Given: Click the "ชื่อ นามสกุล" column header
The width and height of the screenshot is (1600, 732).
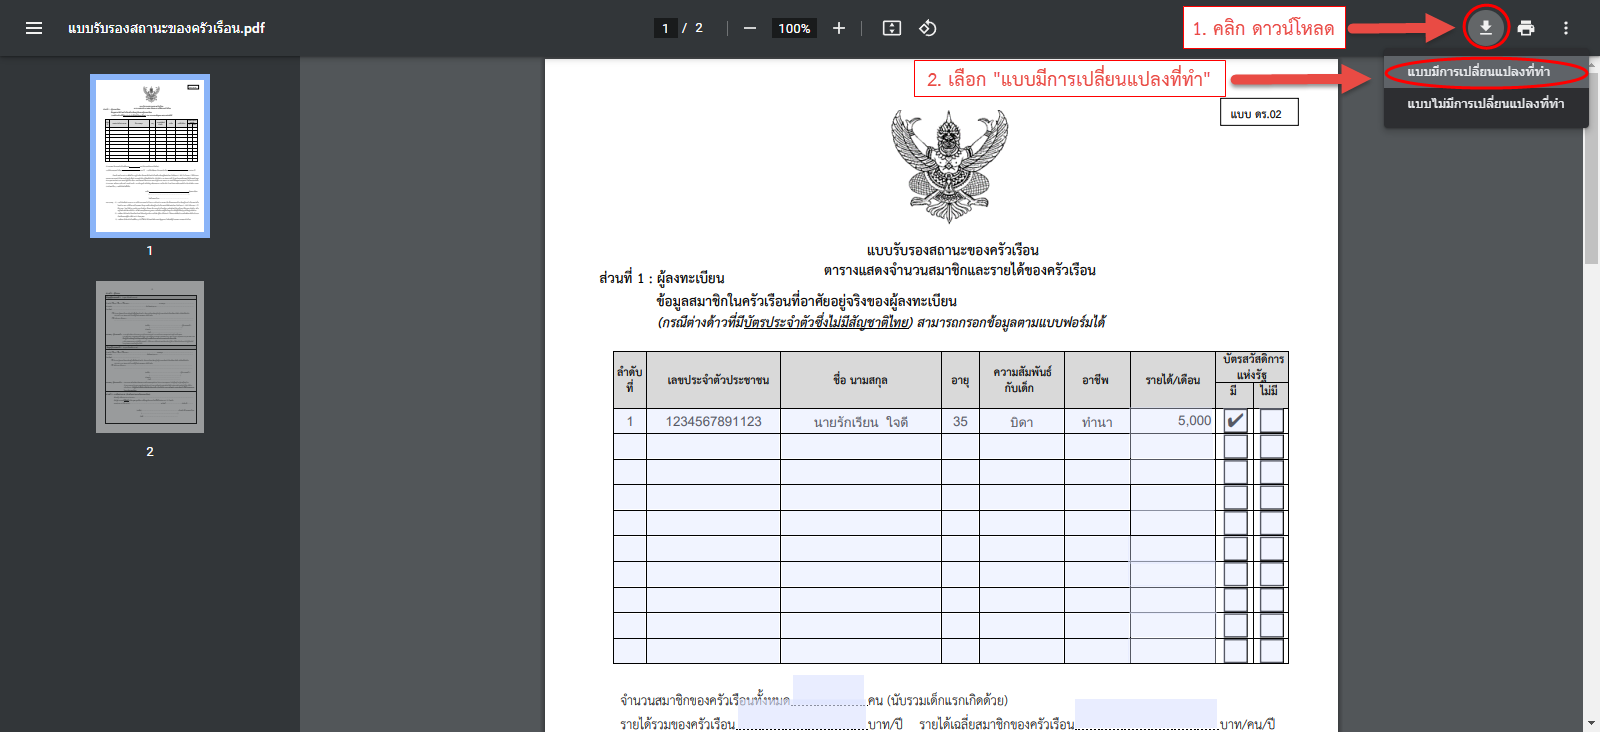Looking at the screenshot, I should [x=860, y=380].
